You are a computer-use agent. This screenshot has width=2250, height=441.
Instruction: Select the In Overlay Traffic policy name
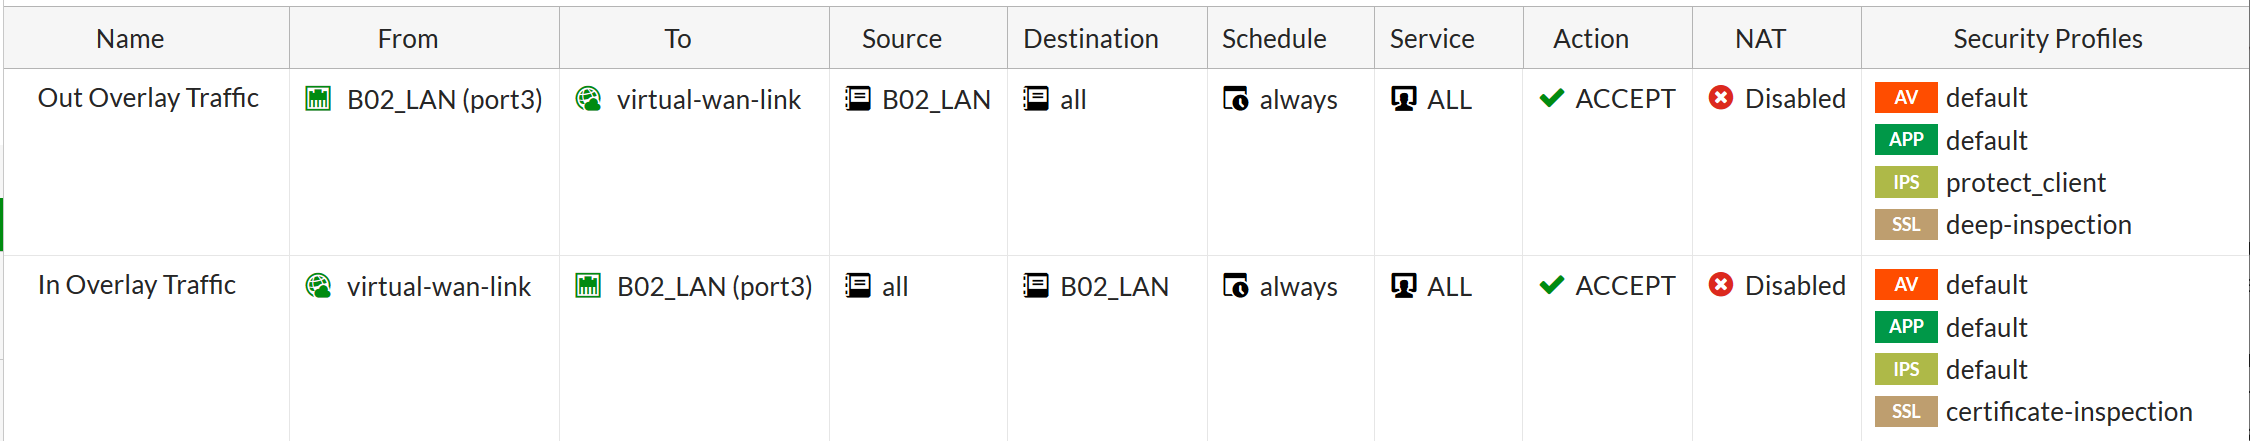(137, 285)
